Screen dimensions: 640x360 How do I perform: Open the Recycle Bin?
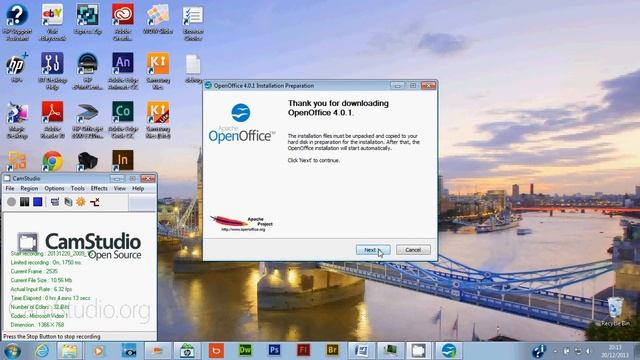tap(615, 311)
